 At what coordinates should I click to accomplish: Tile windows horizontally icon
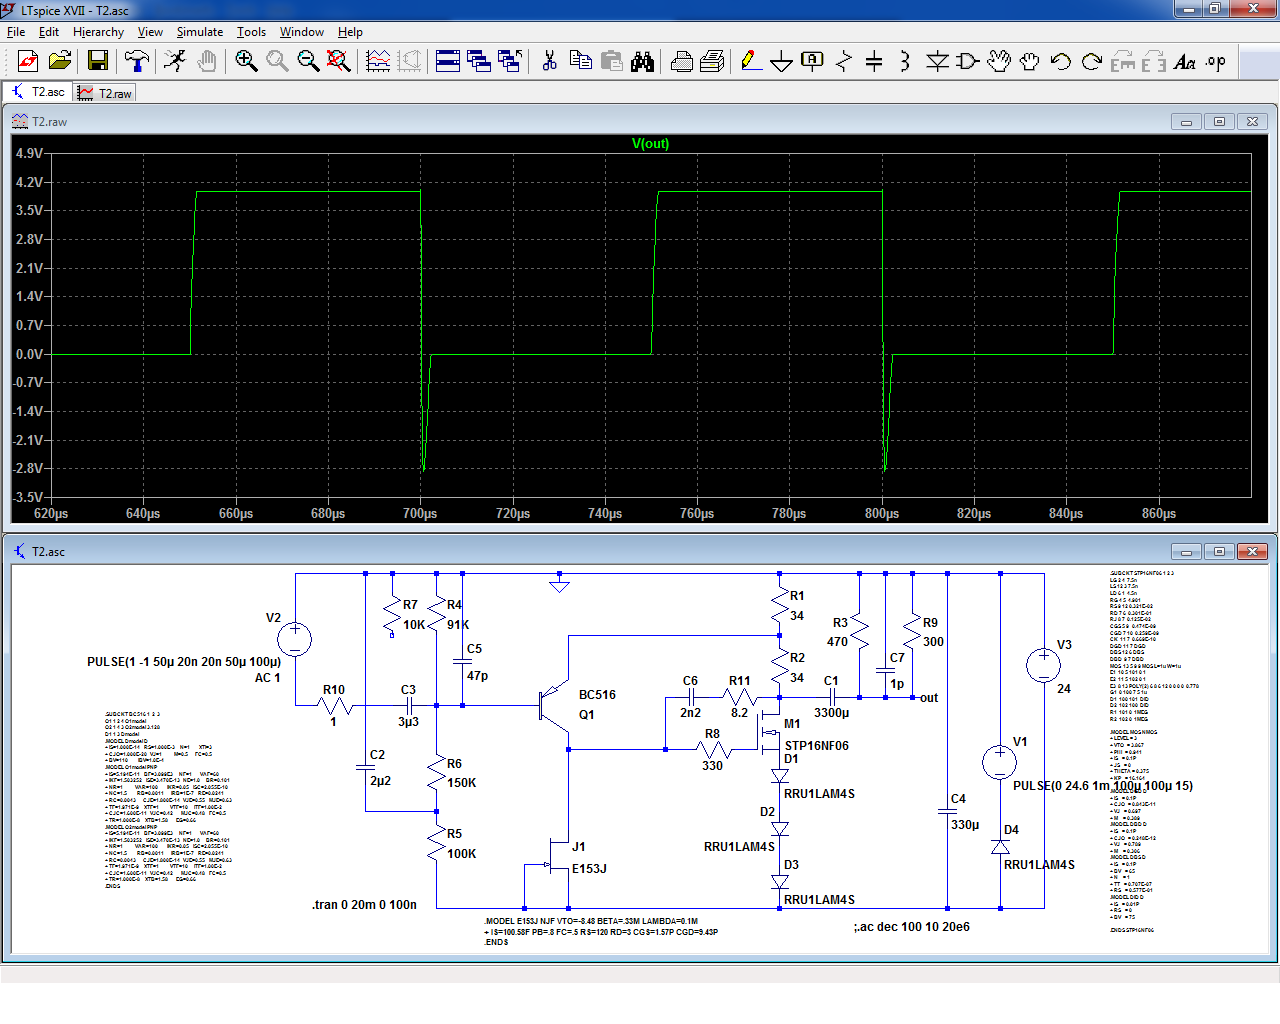tap(448, 61)
